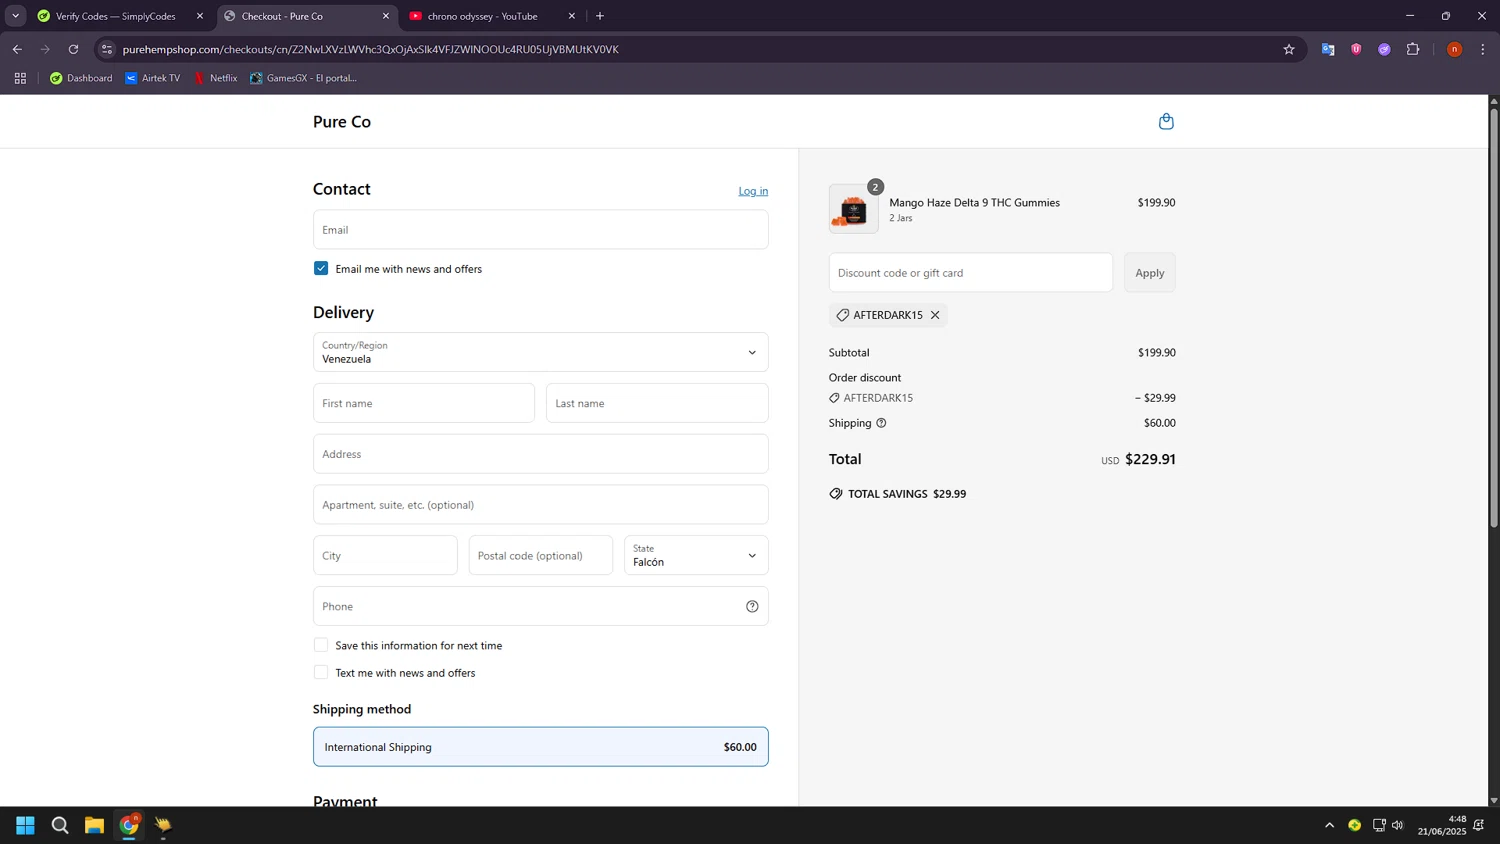Click the shipping info help icon

[x=881, y=423]
